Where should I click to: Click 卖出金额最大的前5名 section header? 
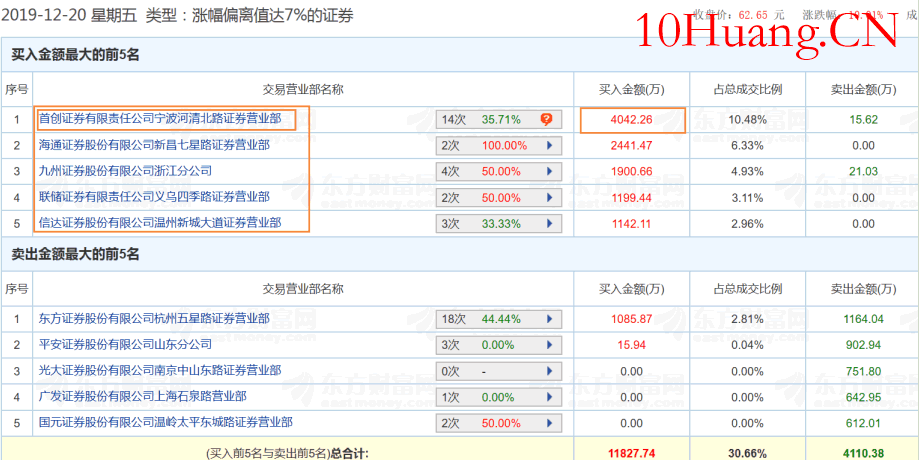click(75, 254)
